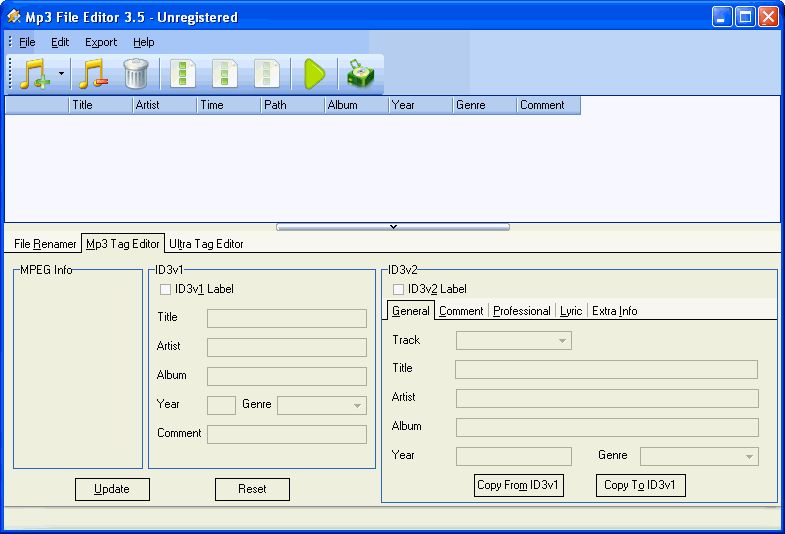Switch to the Ultra Tag Editor tab
Viewport: 785px width, 534px height.
coord(206,244)
